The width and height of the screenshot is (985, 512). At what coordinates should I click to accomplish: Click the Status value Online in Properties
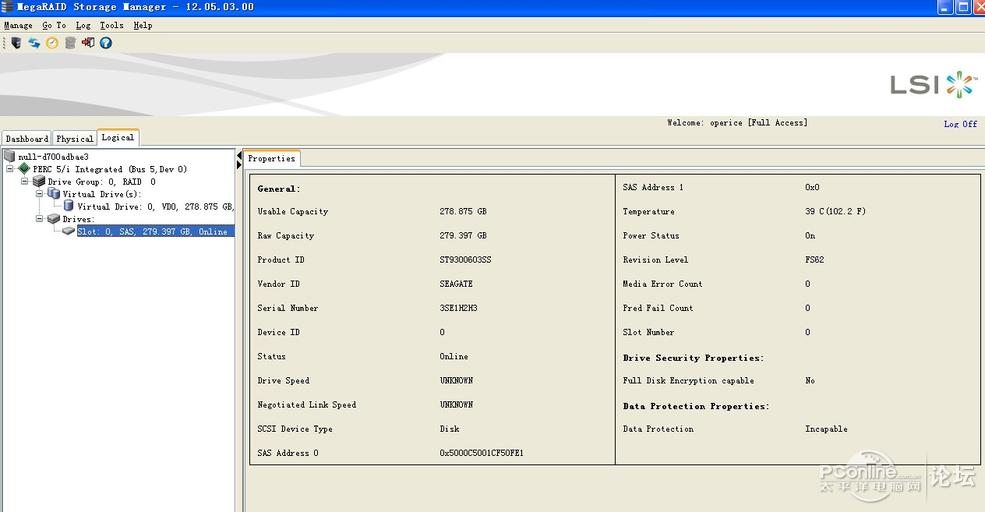coord(454,356)
